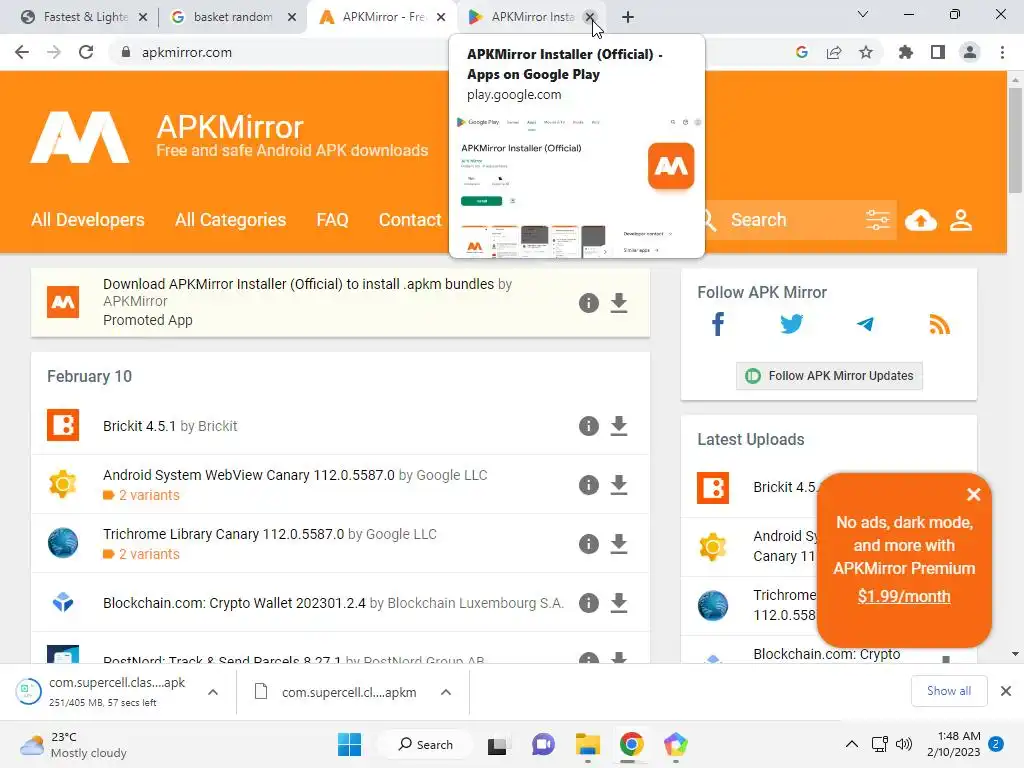Open the weather widget showing 23°C
This screenshot has width=1024, height=768.
tap(72, 744)
